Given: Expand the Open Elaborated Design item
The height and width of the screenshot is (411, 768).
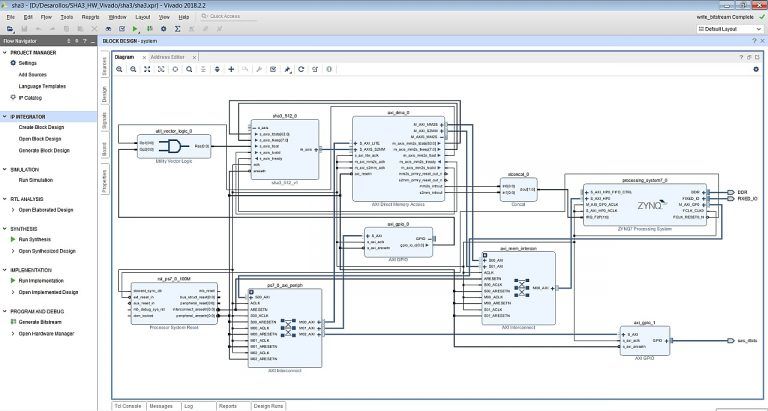Looking at the screenshot, I should point(13,210).
